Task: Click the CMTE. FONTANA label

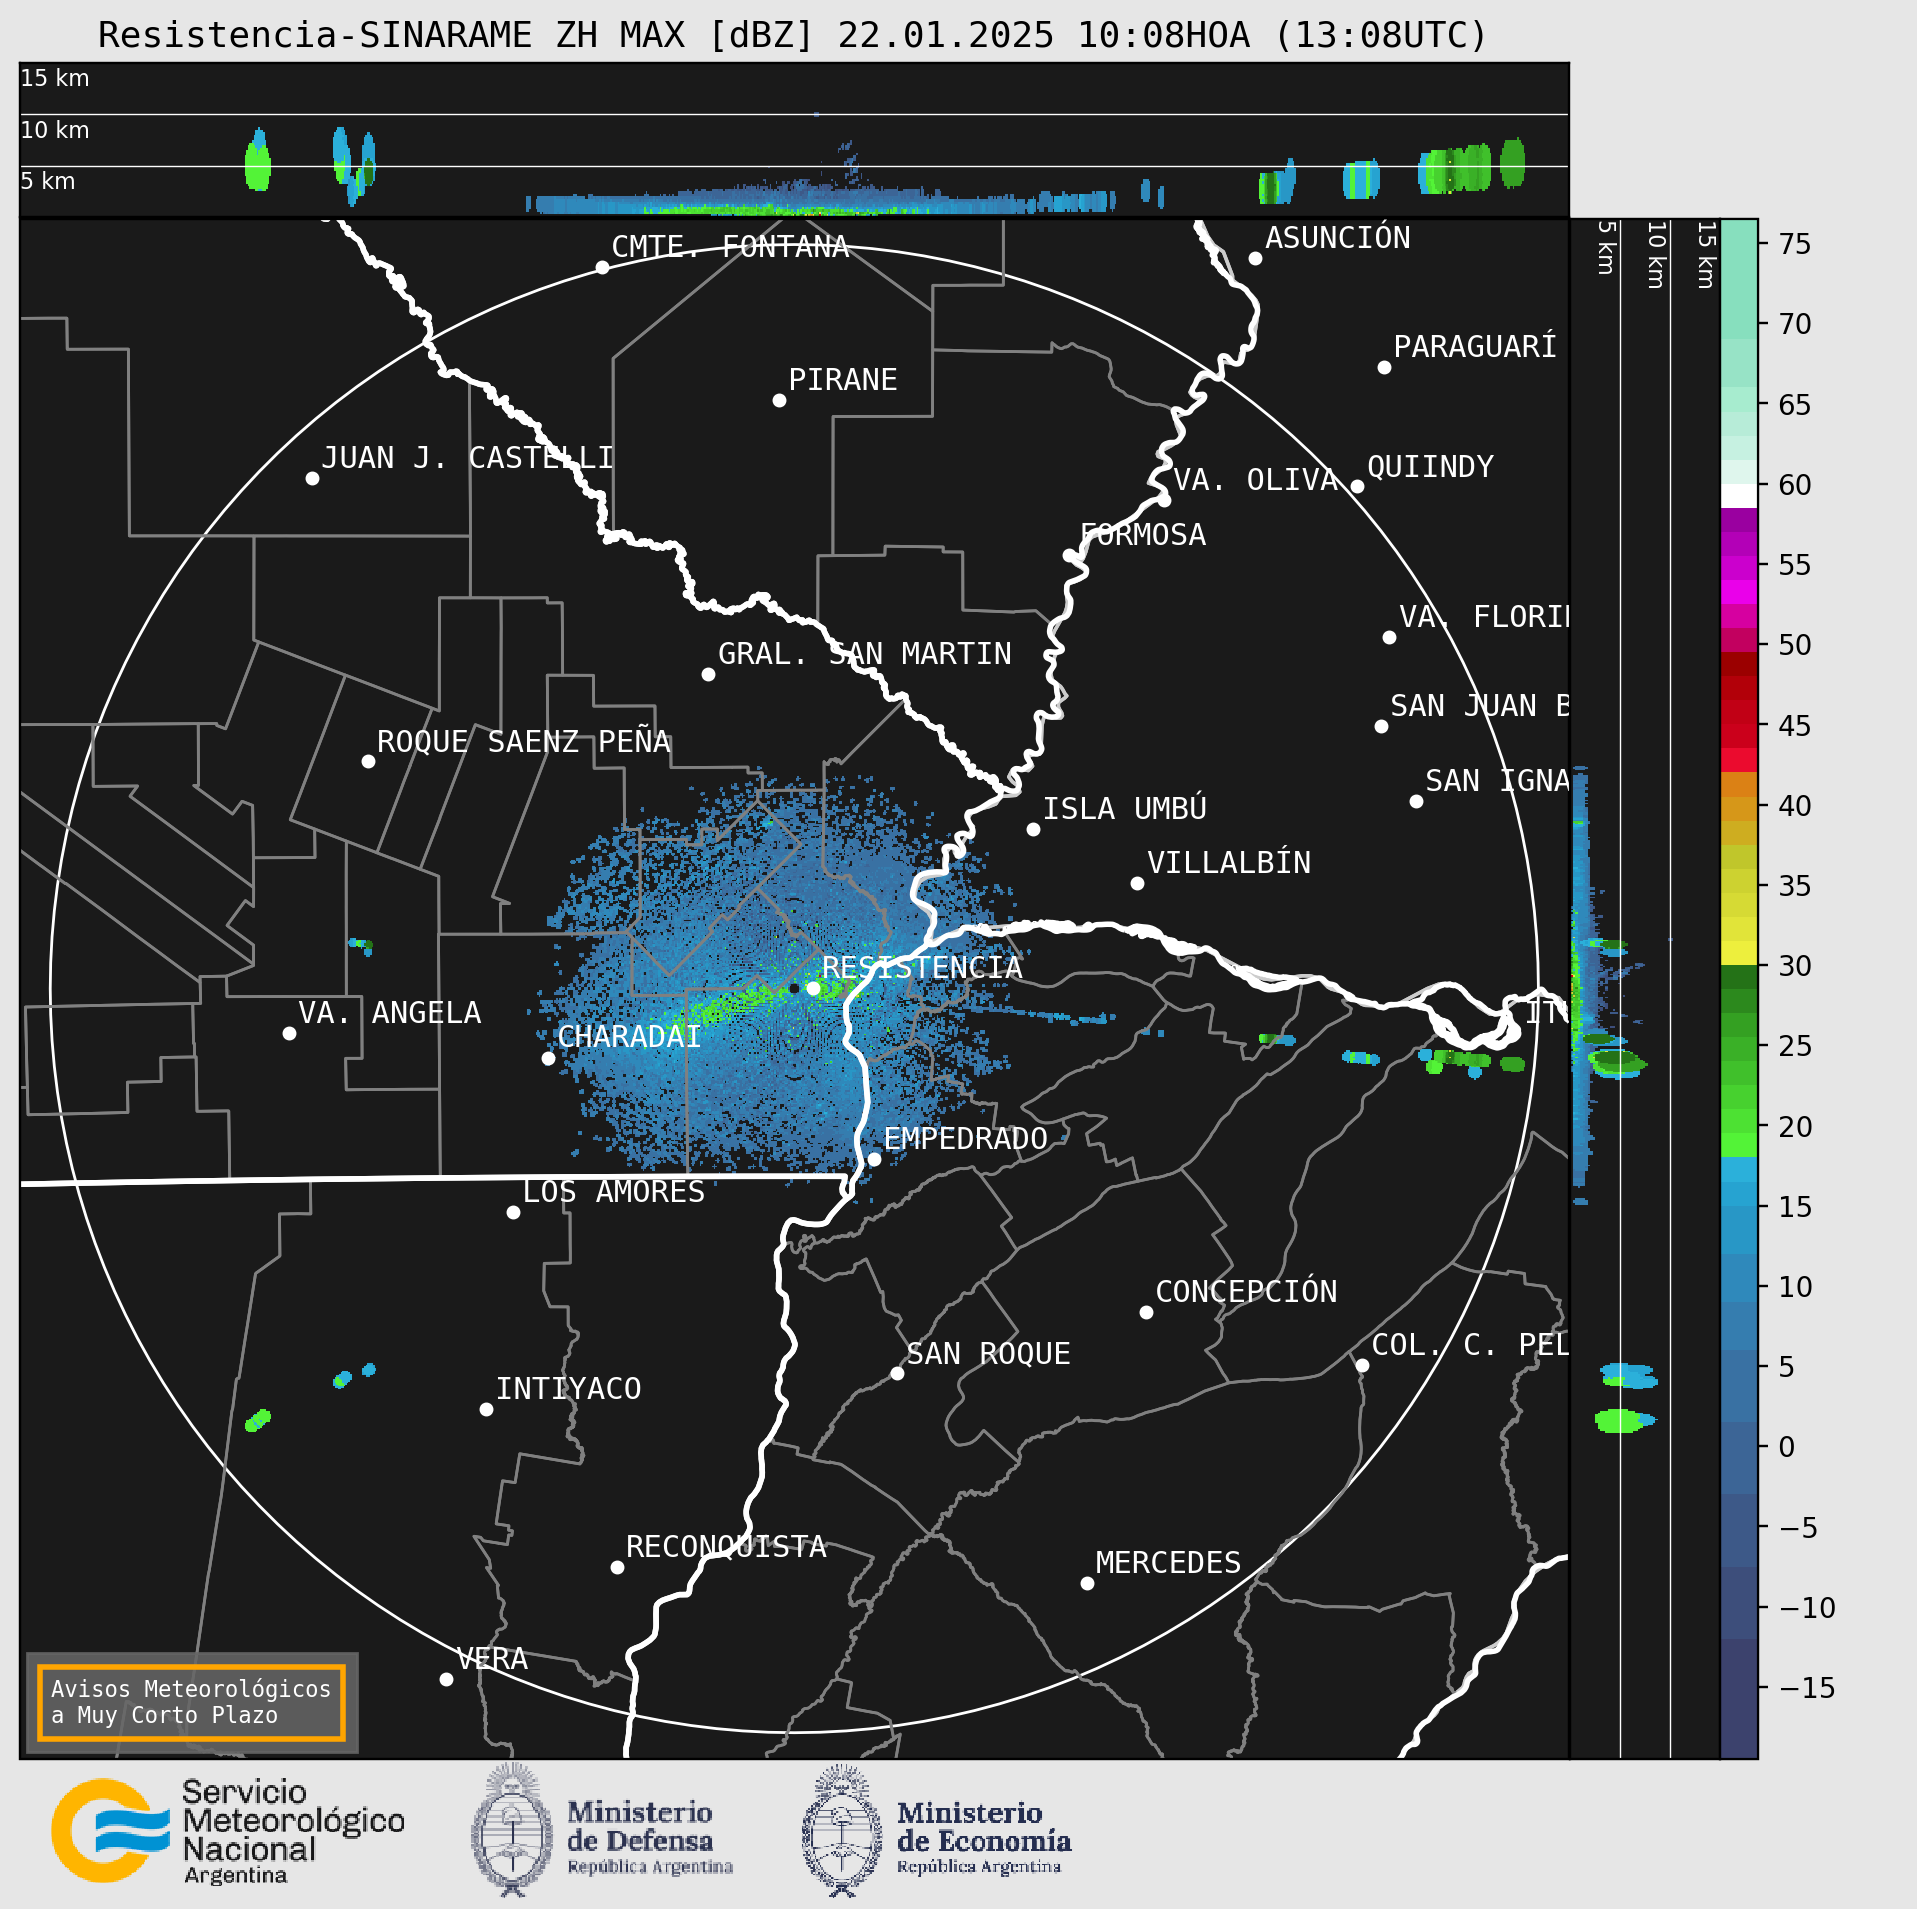Action: point(730,247)
